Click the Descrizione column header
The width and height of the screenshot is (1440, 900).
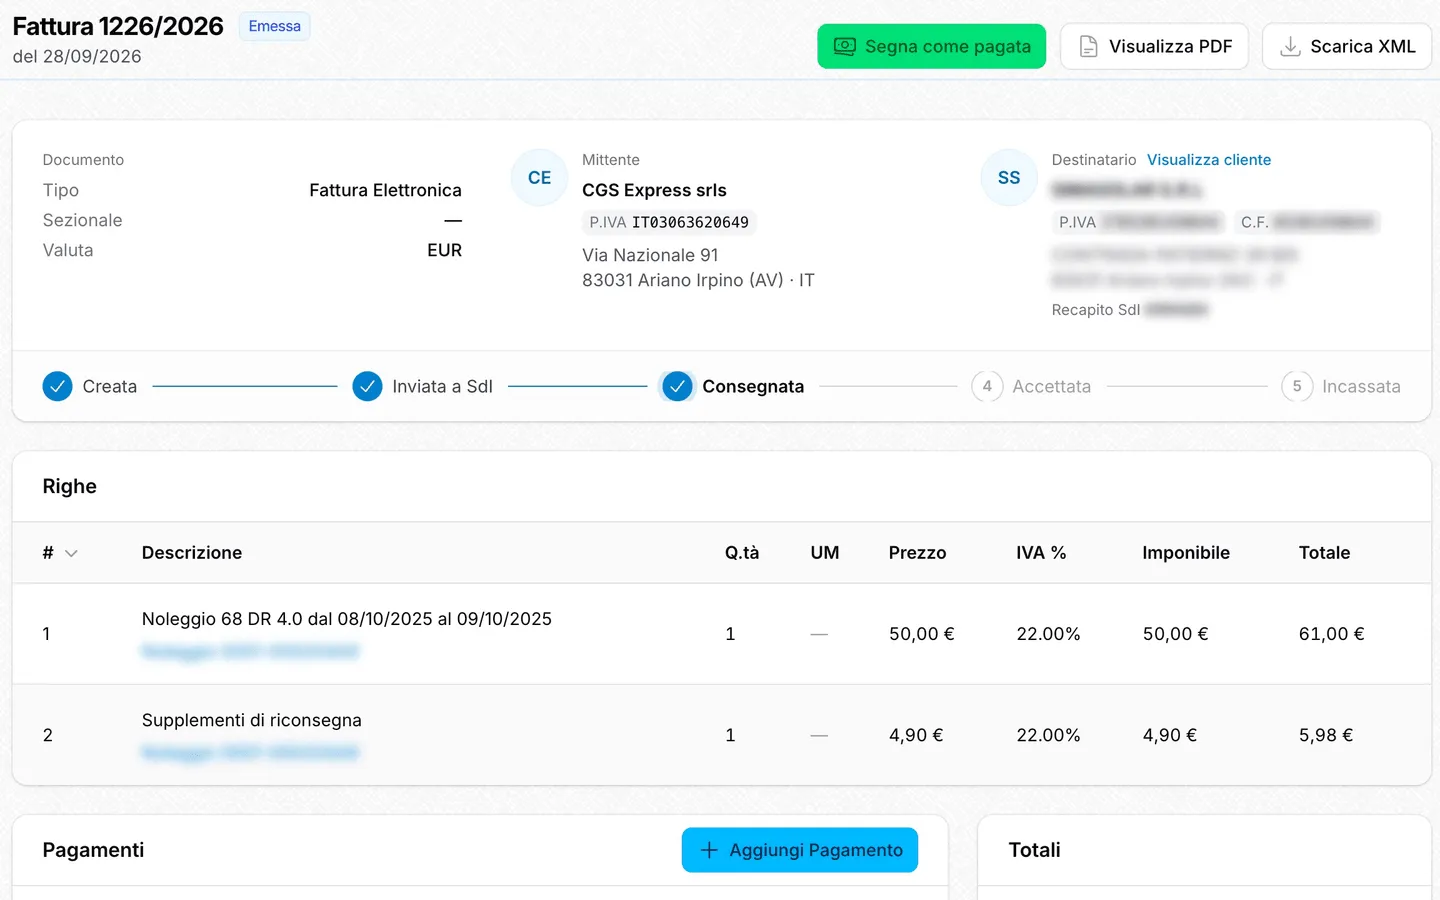(192, 553)
